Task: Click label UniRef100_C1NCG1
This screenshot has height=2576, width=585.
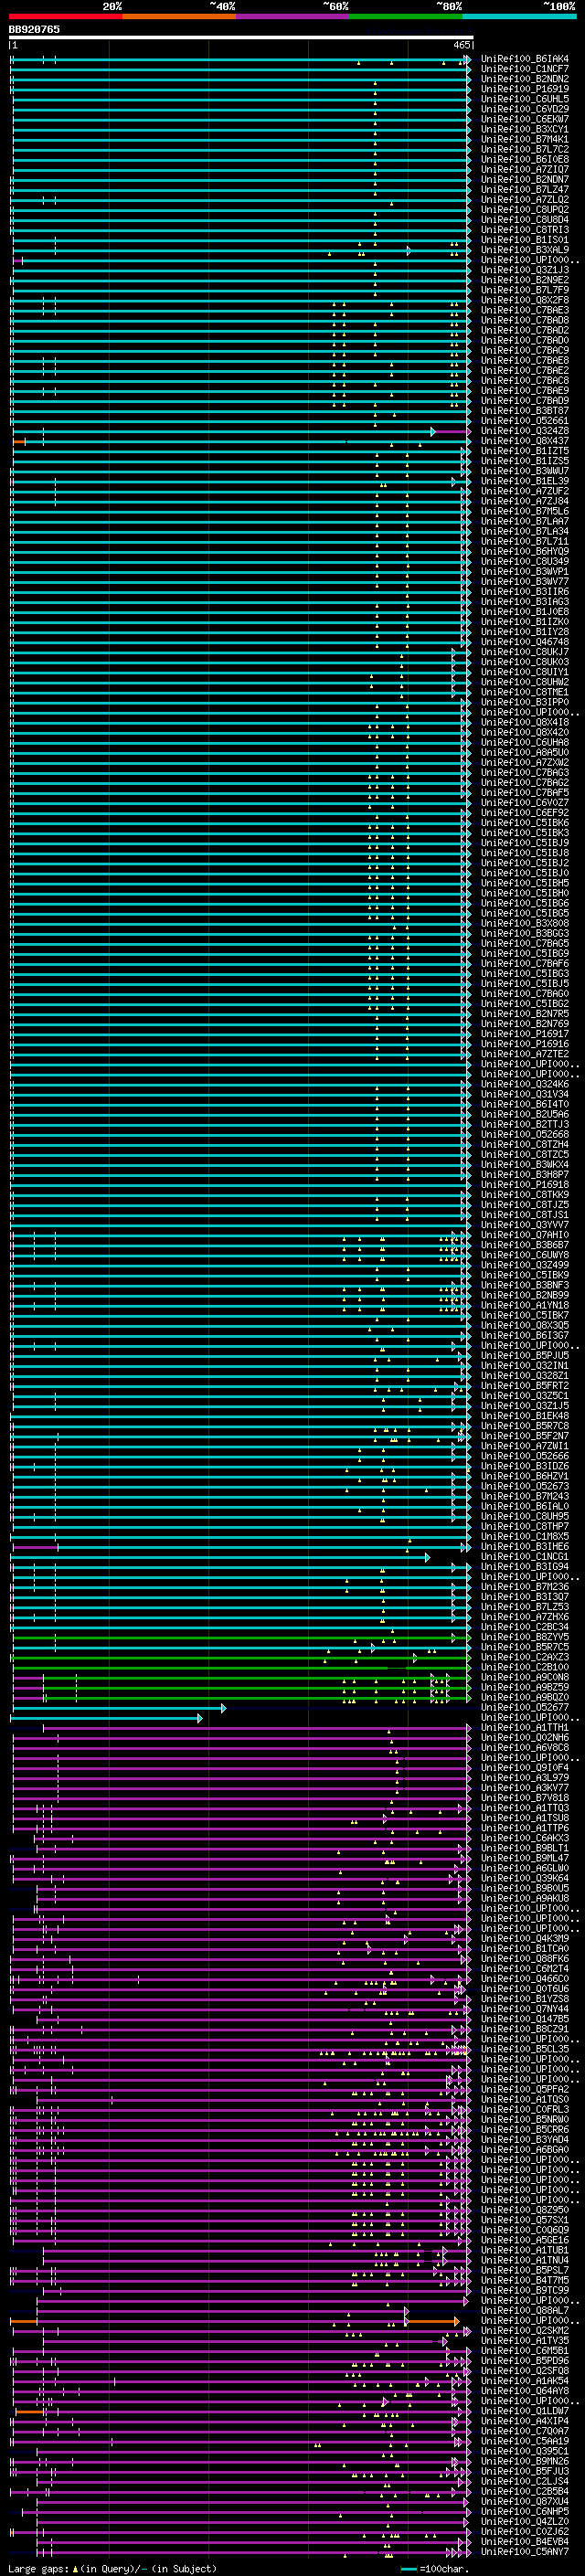Action: [525, 1557]
